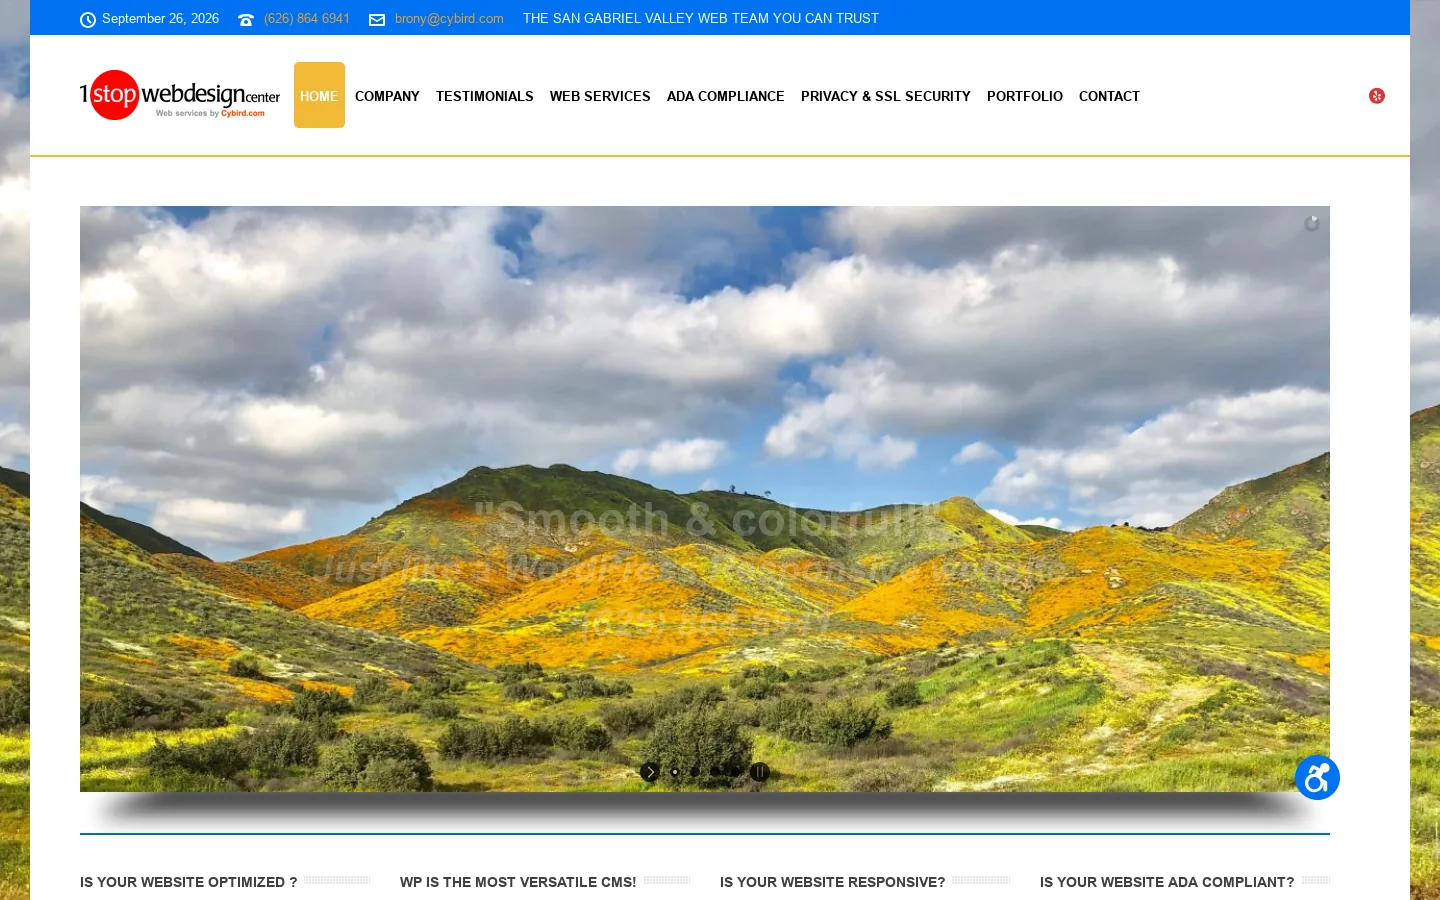
Task: Open the Web Services menu
Action: (x=600, y=96)
